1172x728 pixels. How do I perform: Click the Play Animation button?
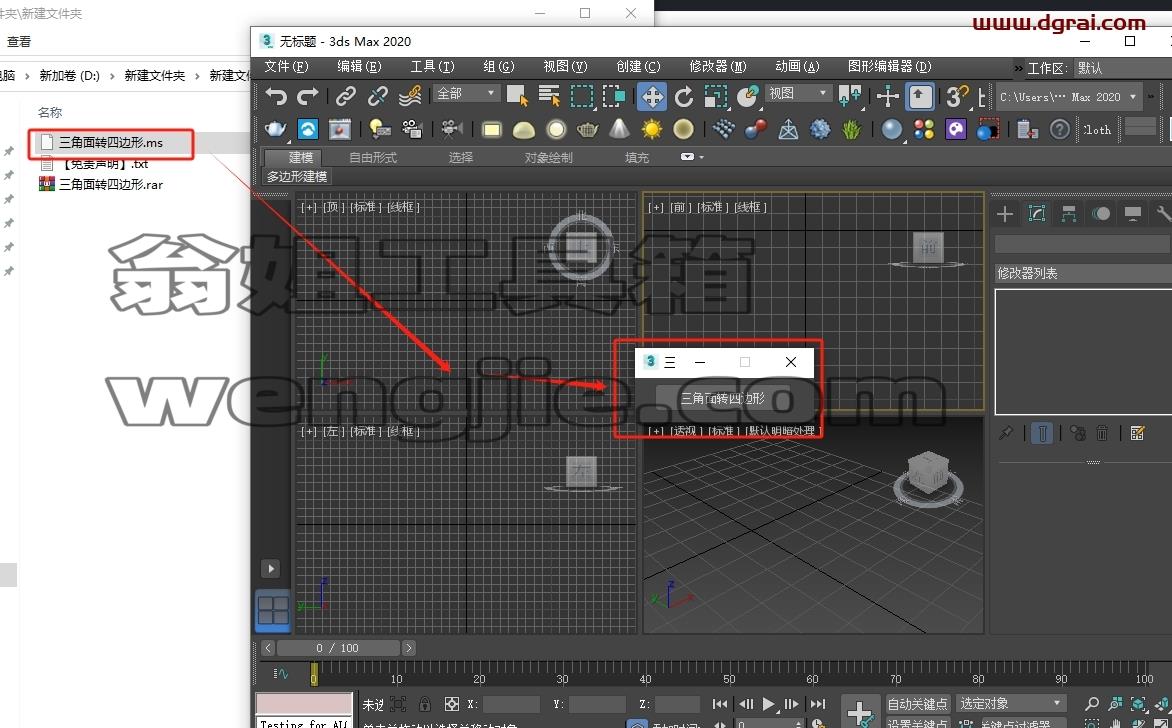768,703
